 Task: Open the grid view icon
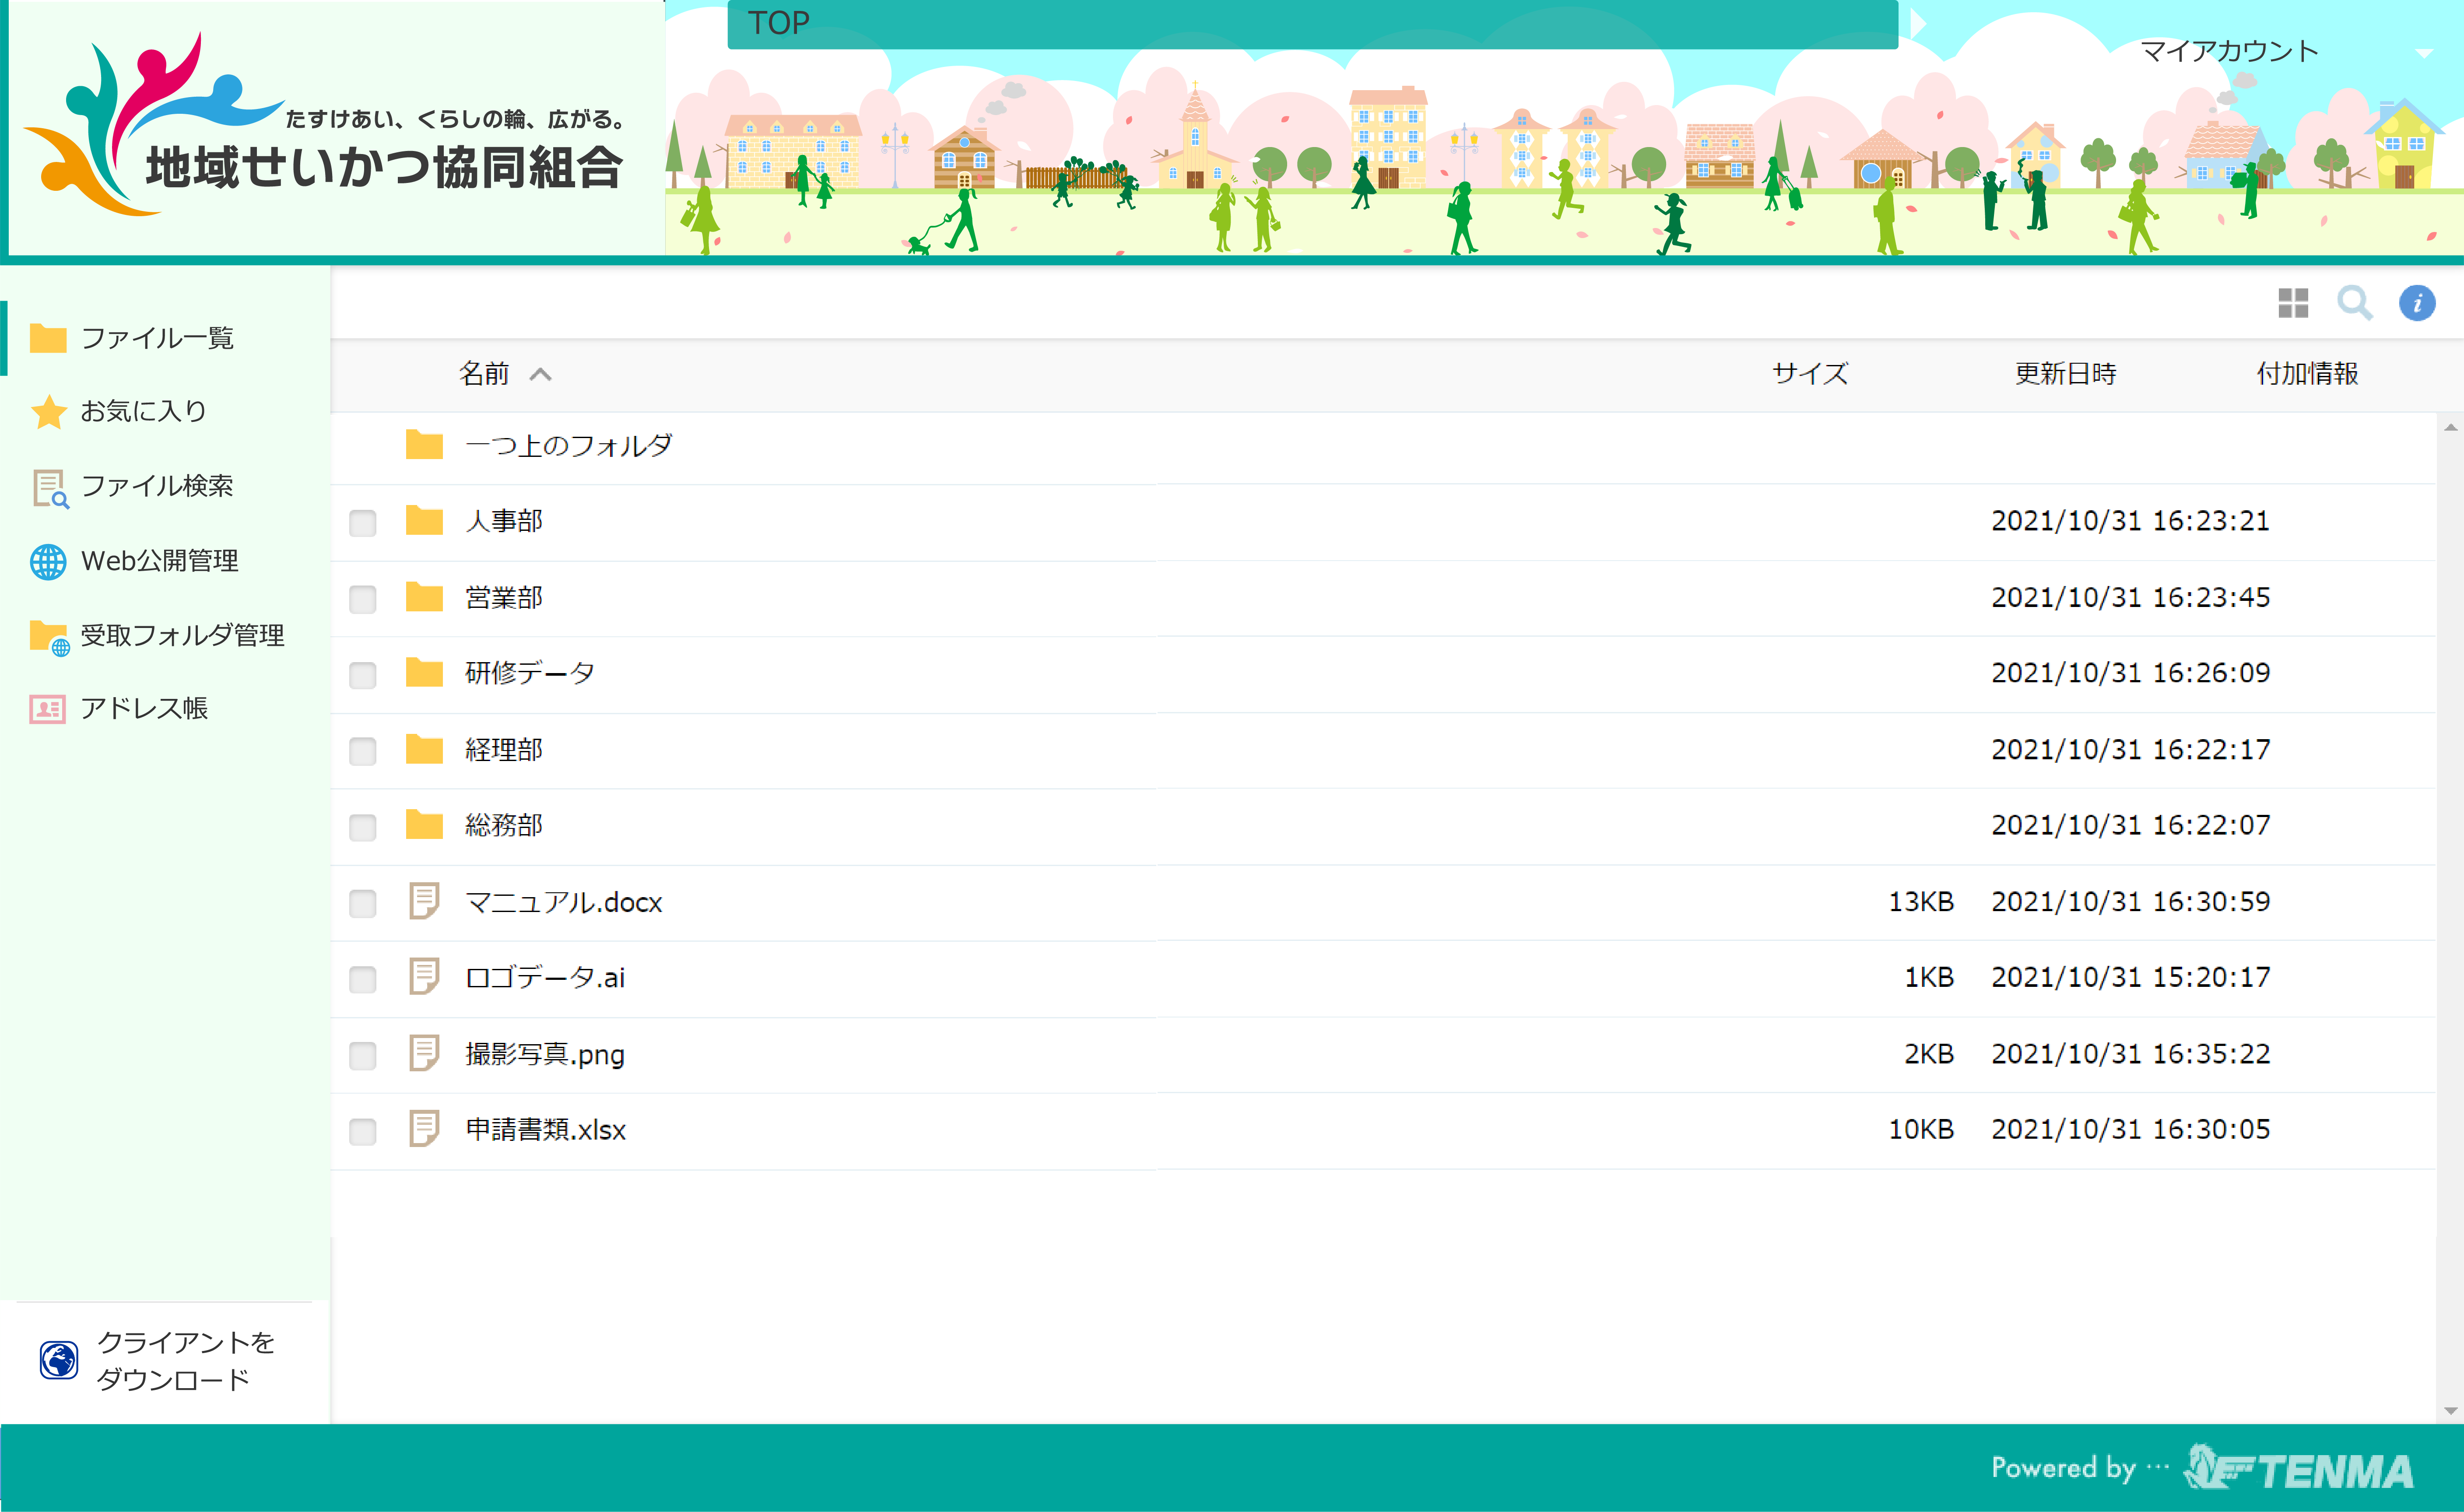(2292, 303)
